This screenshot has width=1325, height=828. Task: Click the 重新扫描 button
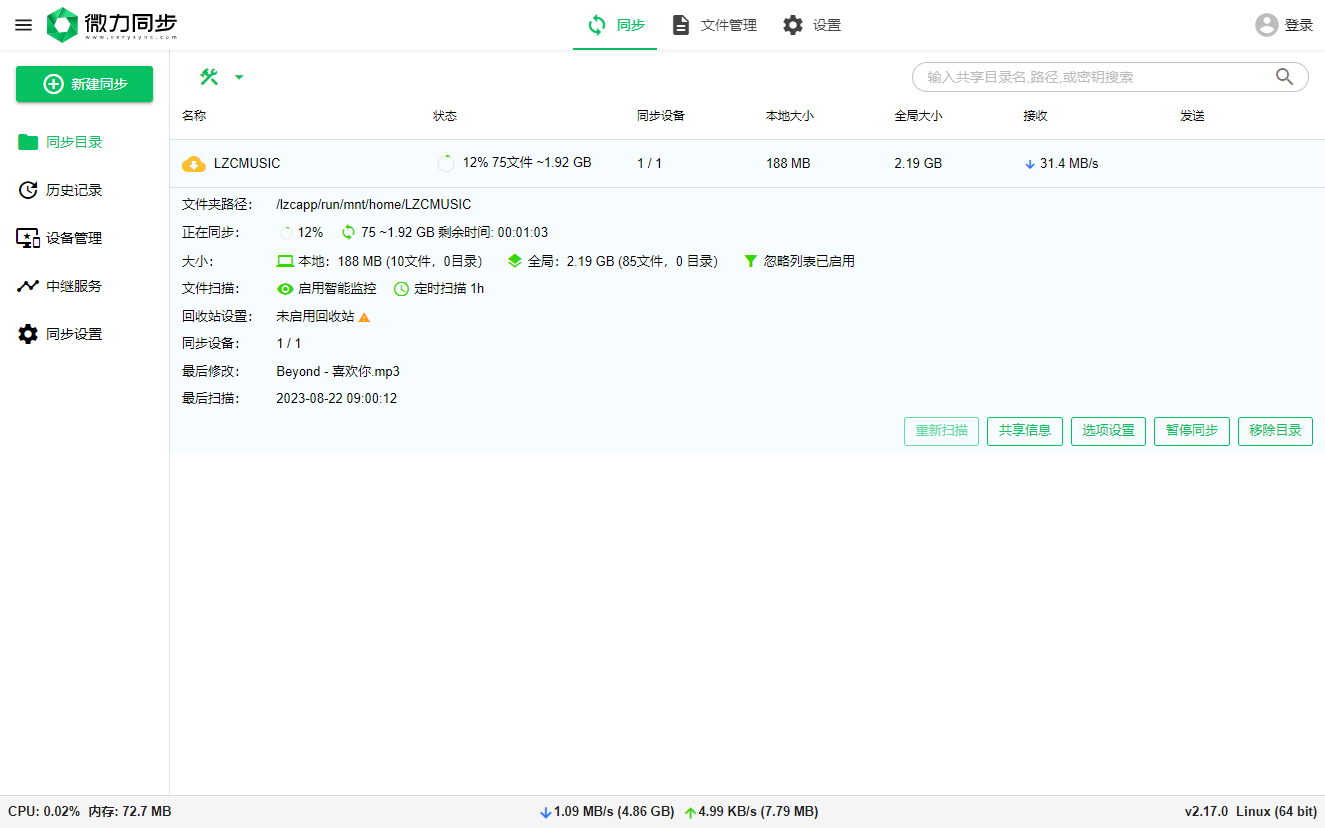(942, 431)
